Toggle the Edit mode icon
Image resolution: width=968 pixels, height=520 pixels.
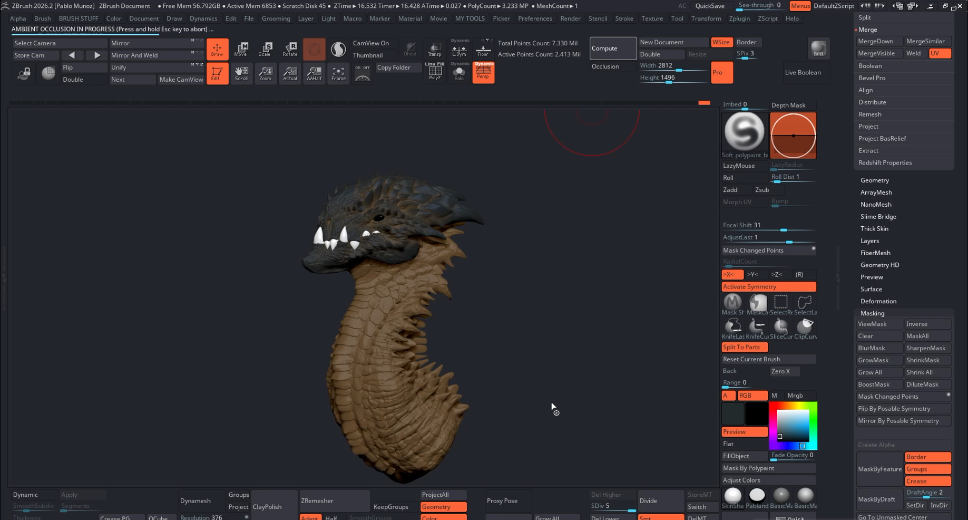[217, 73]
